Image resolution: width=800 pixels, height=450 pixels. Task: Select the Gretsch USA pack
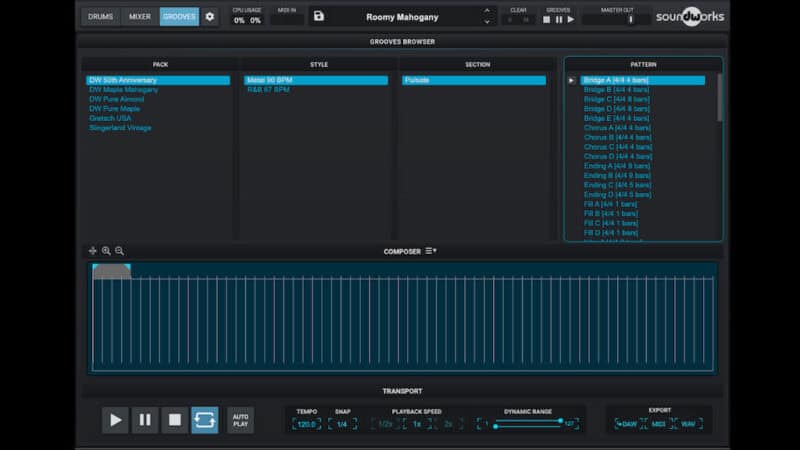point(158,118)
